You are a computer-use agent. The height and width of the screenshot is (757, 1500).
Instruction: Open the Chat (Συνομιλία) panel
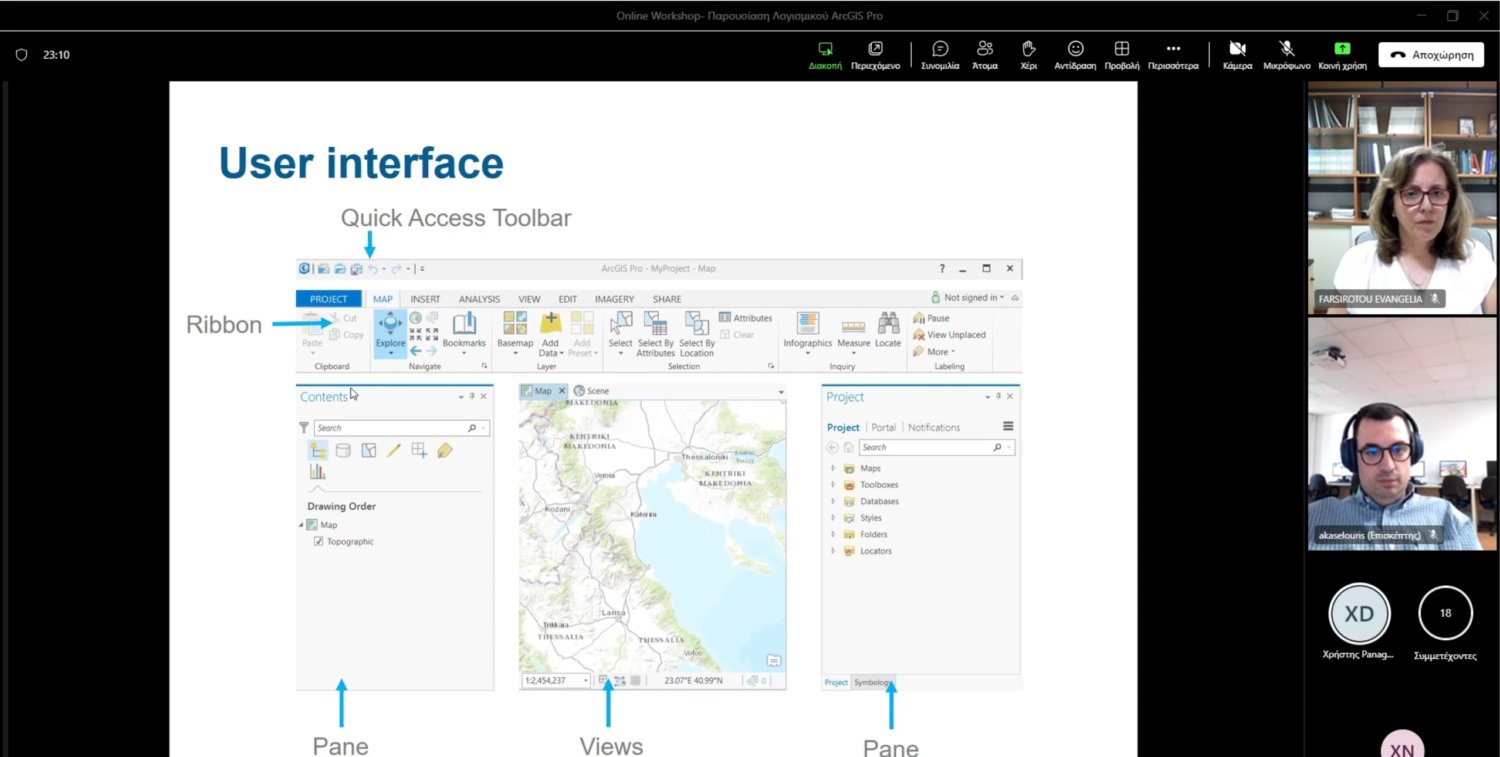pos(939,54)
